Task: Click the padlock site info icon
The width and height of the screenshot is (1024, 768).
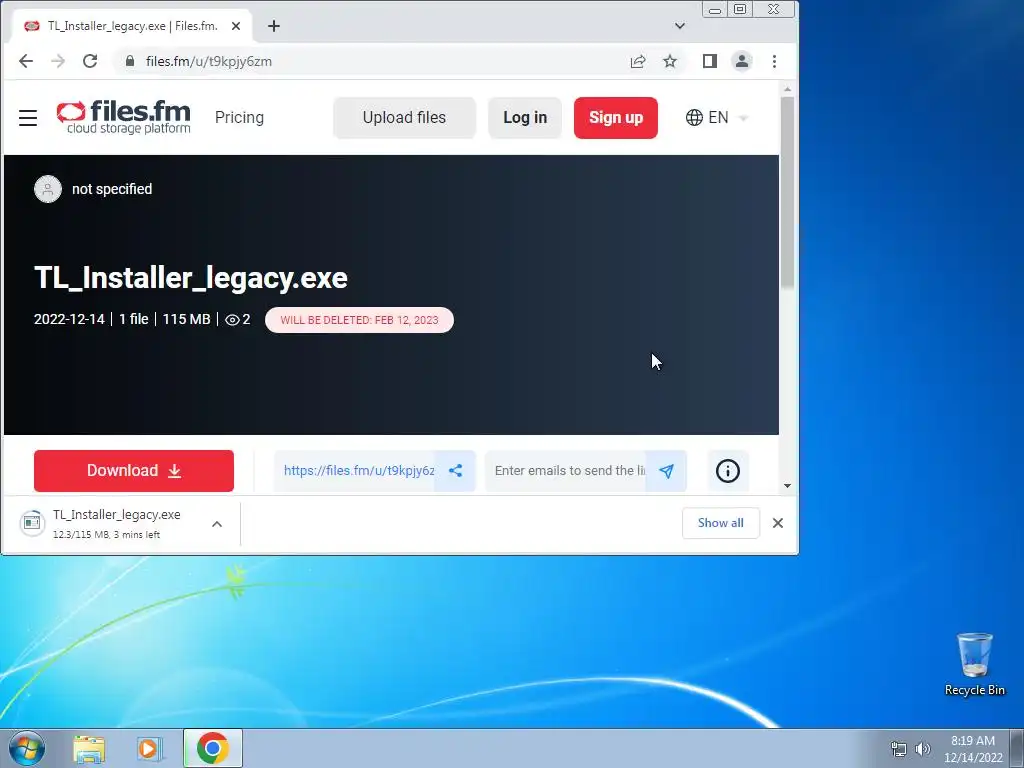Action: tap(130, 61)
